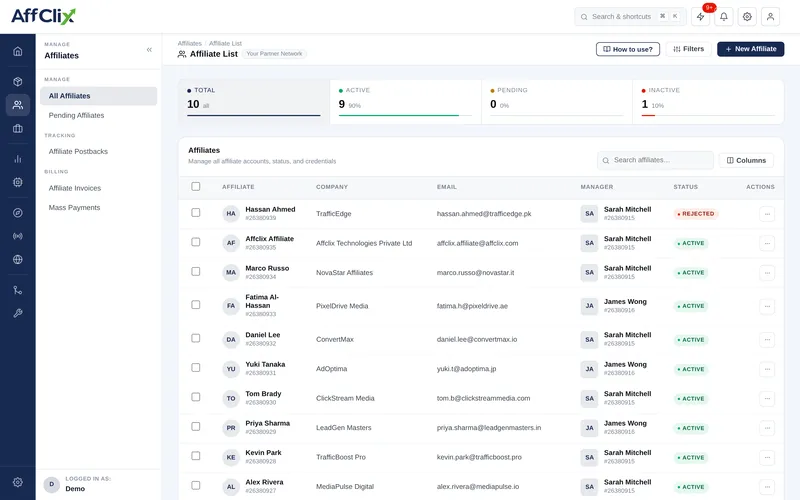Viewport: 800px width, 500px height.
Task: Open the branch workflow icon in sidebar
Action: [17, 290]
